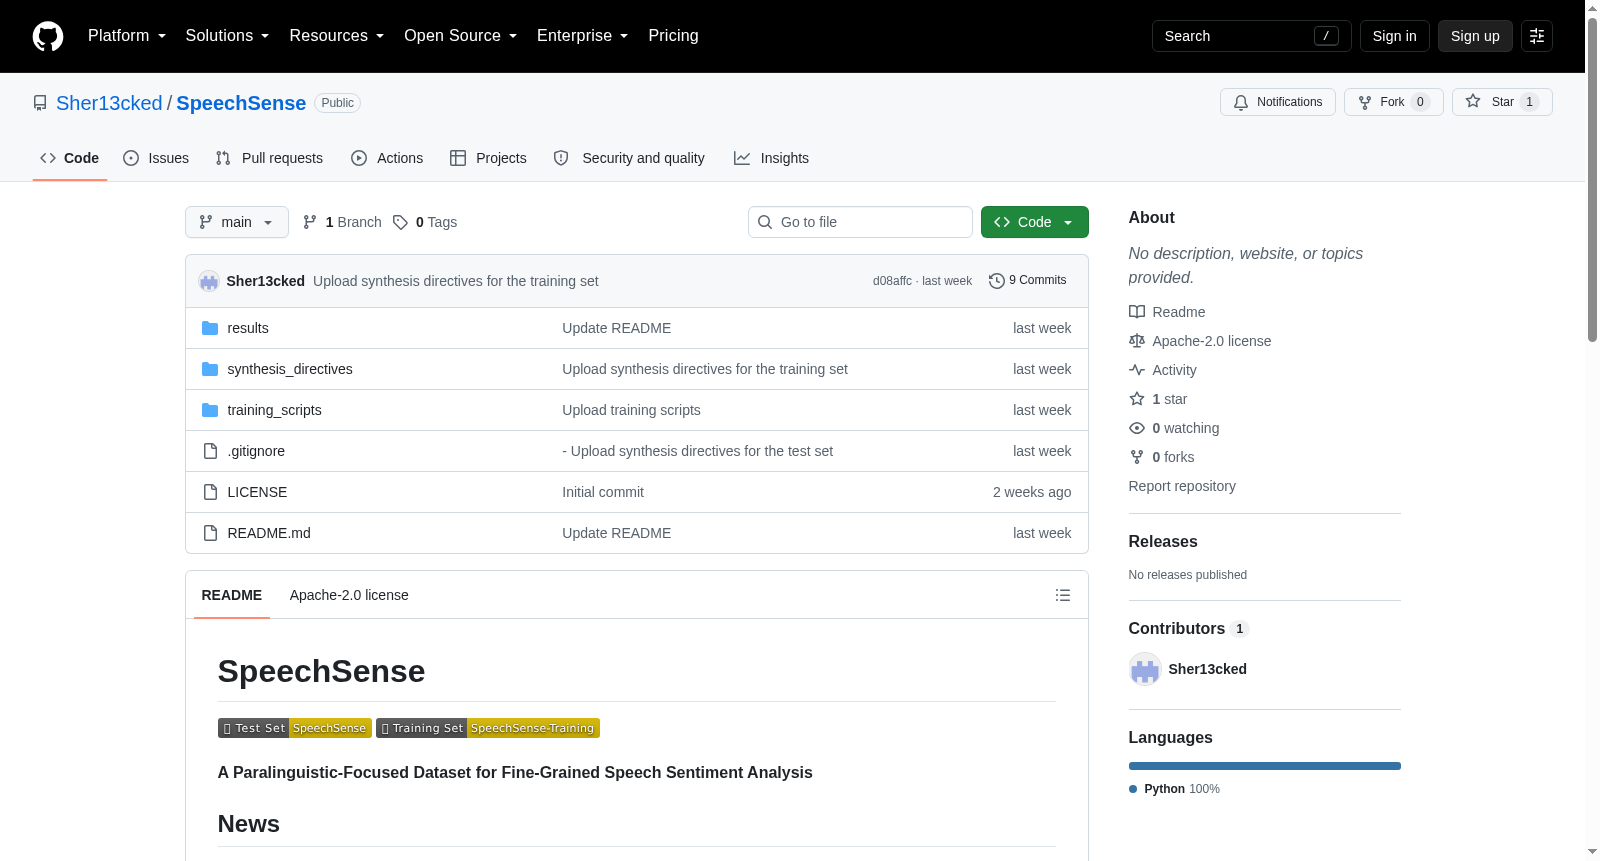Open the README outline icon
The width and height of the screenshot is (1600, 861).
pos(1063,595)
